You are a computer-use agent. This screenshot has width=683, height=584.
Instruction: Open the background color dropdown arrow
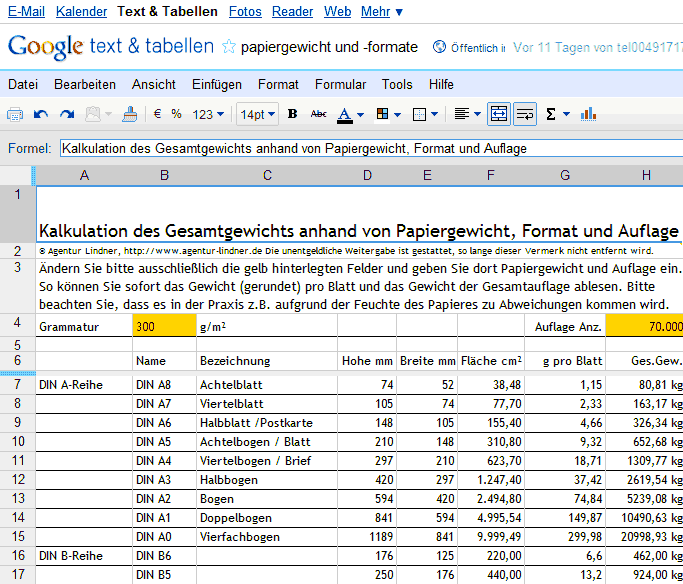[x=397, y=115]
